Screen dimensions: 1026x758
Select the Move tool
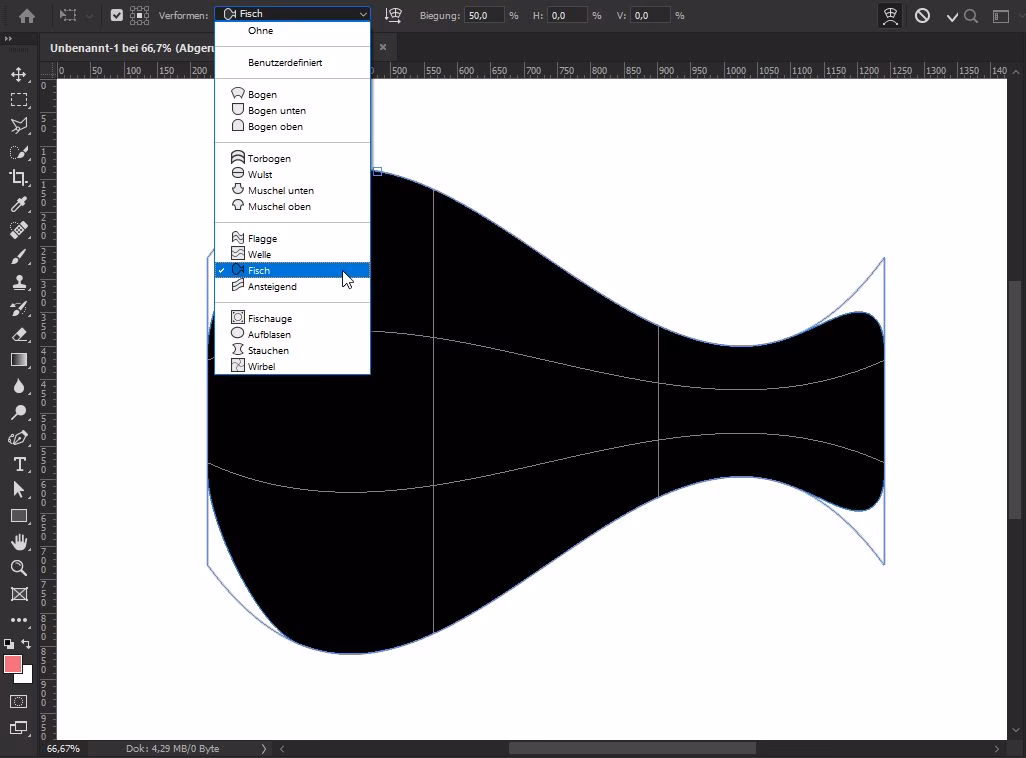tap(20, 73)
